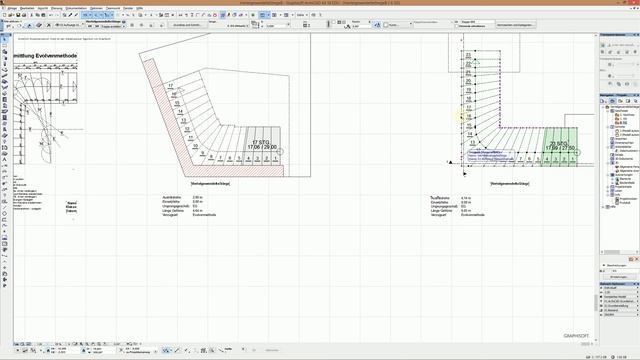
Task: Click the Grundriss und Schnitt button
Action: pyautogui.click(x=187, y=25)
